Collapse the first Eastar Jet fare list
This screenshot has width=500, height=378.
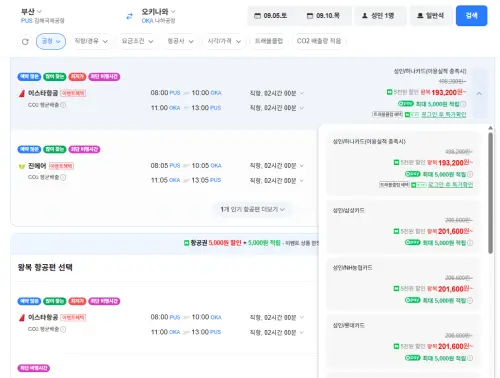[x=479, y=94]
